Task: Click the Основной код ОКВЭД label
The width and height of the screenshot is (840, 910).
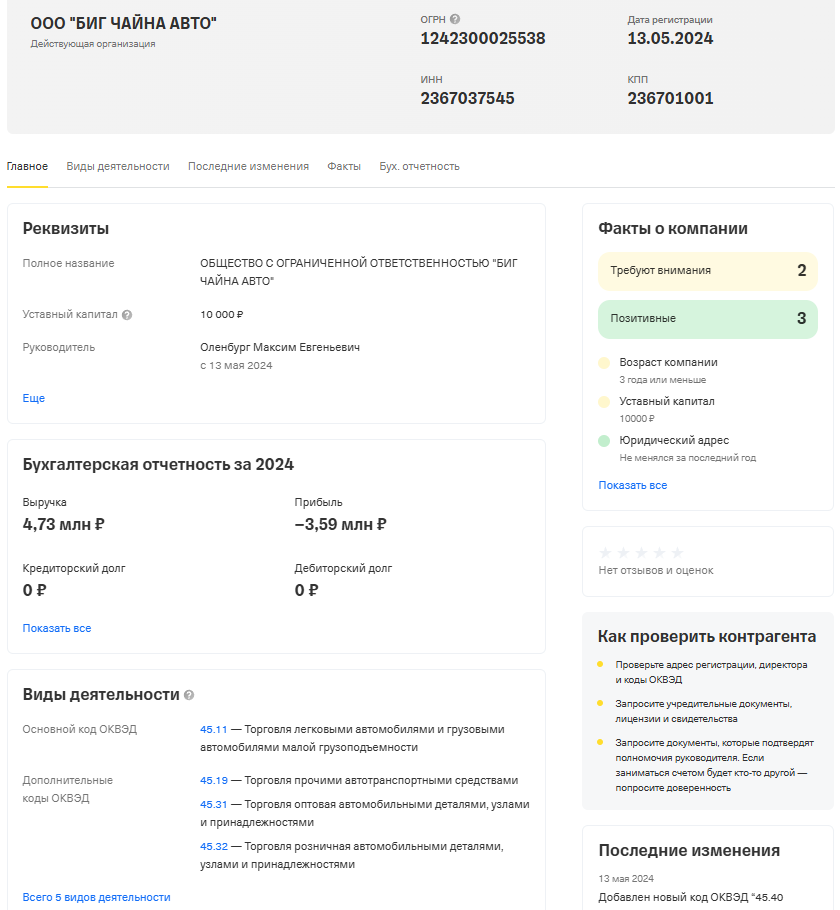Action: [80, 730]
